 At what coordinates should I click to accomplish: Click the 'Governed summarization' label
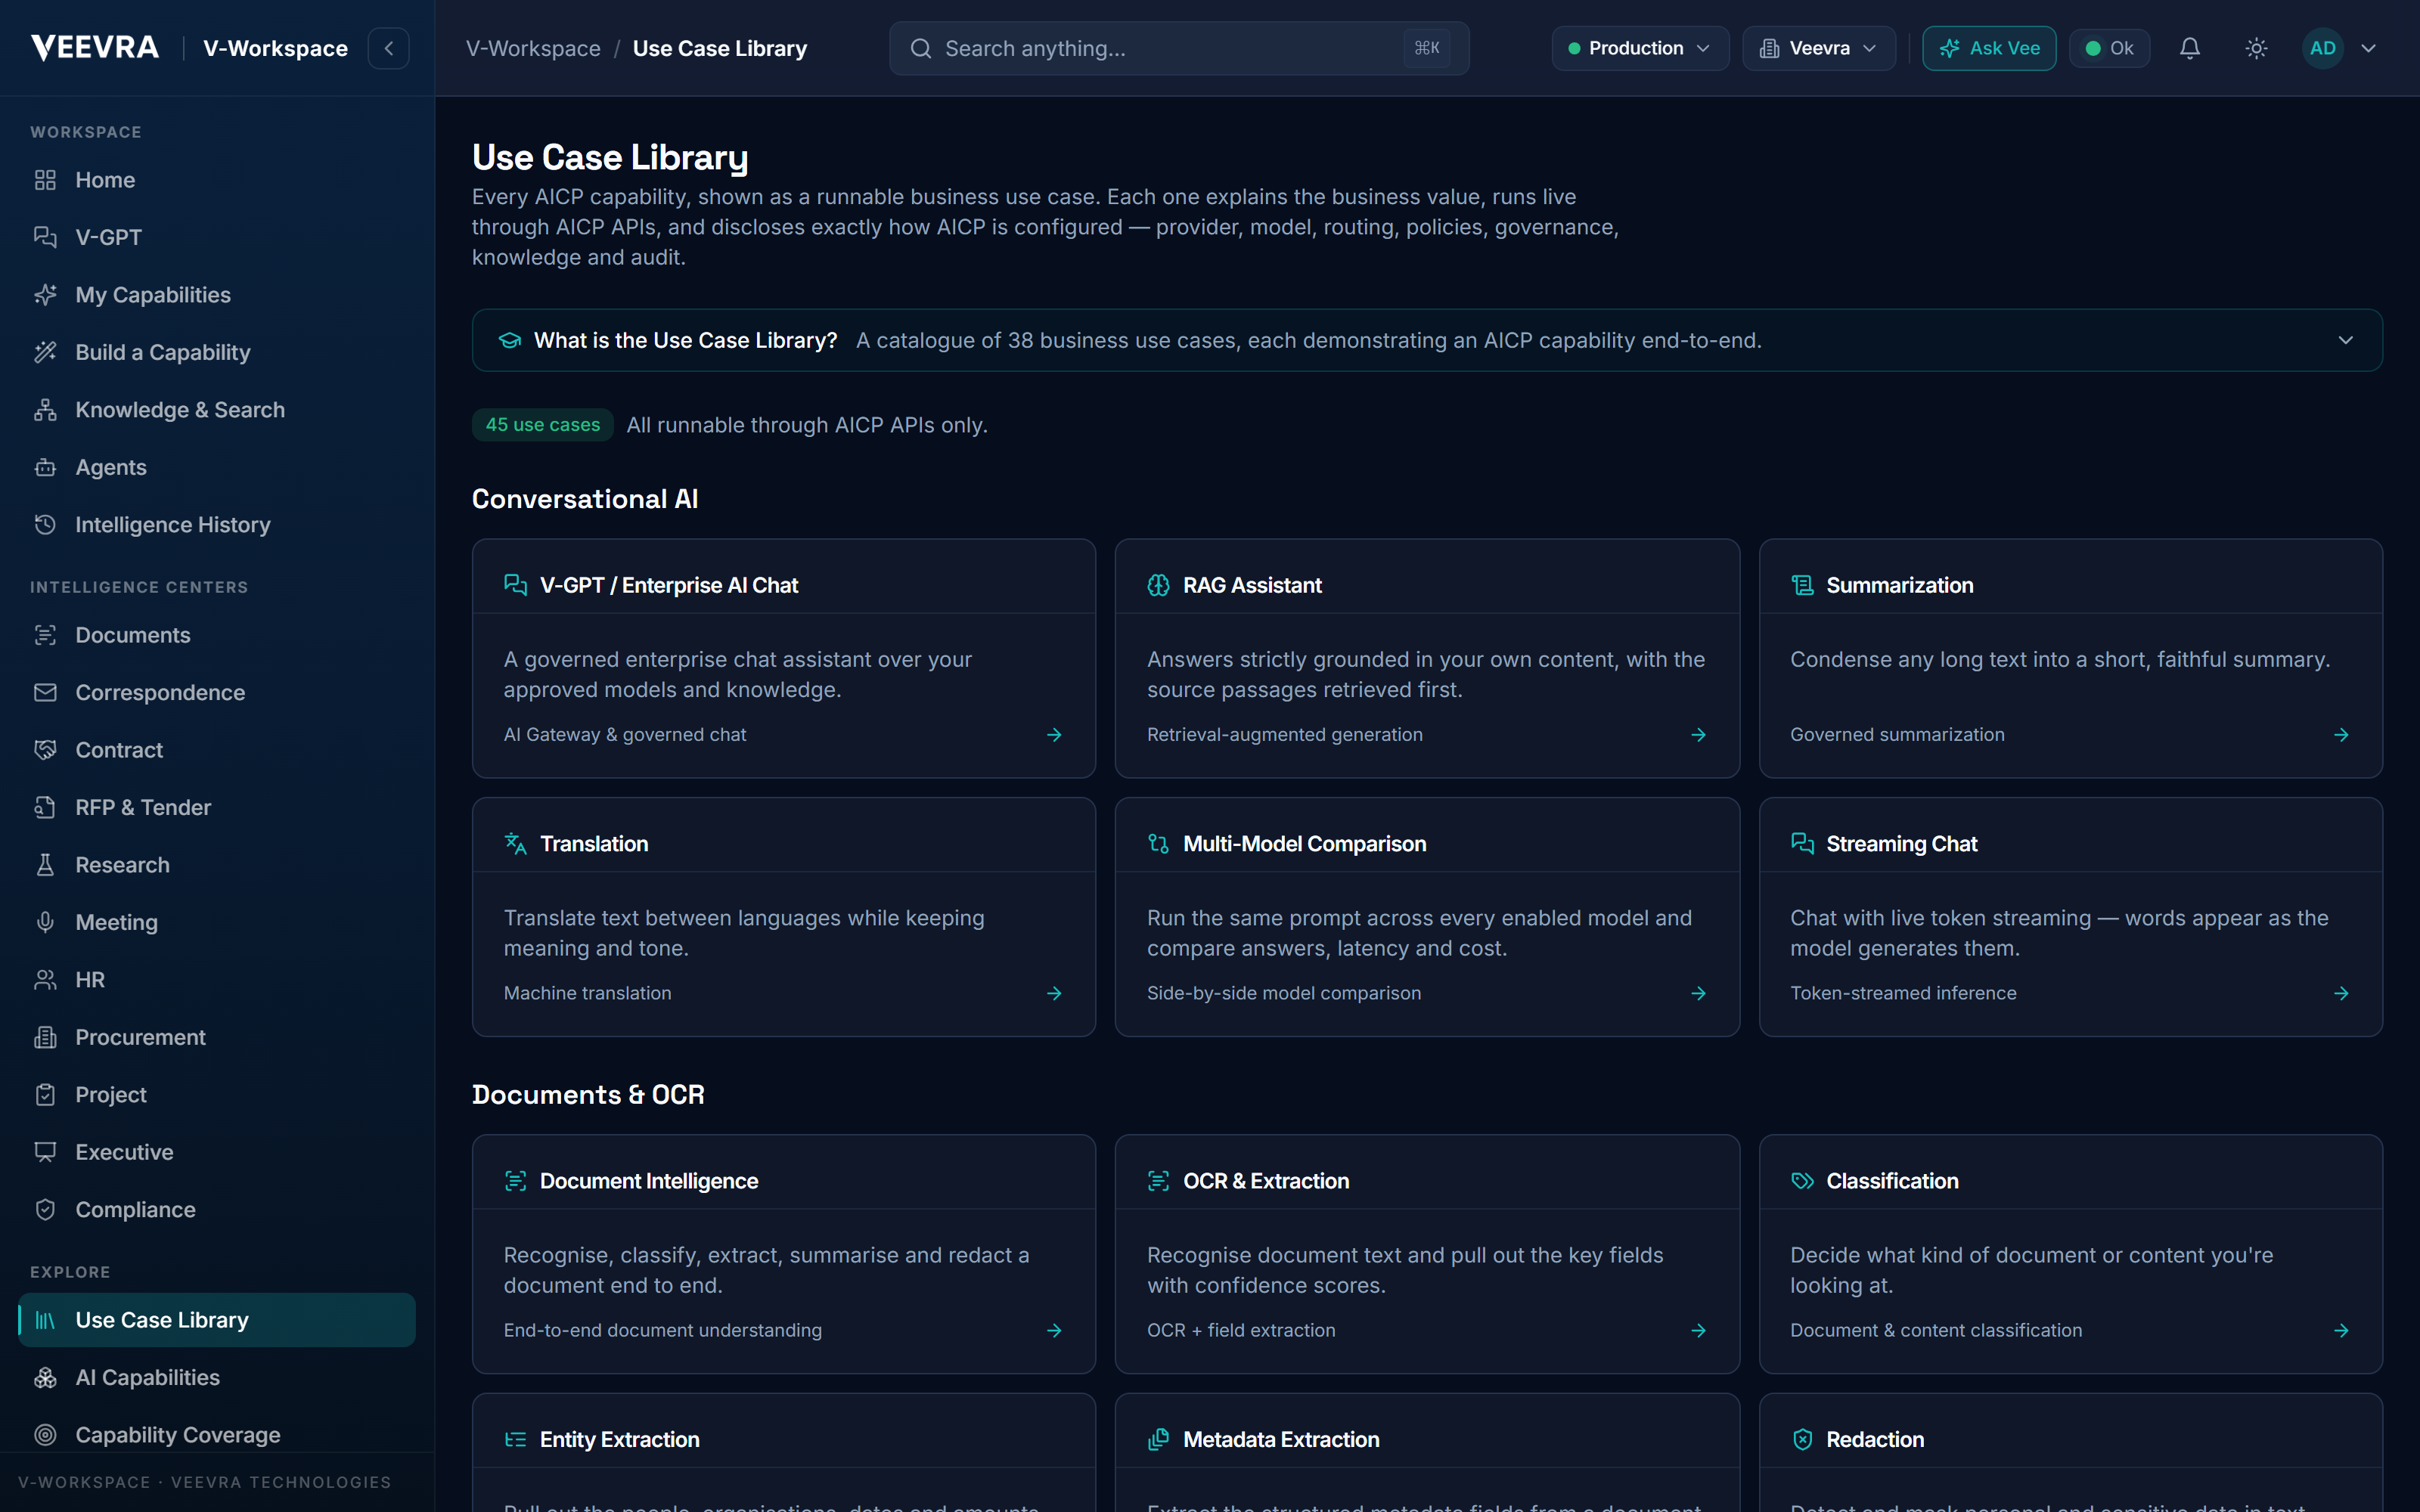[1897, 735]
